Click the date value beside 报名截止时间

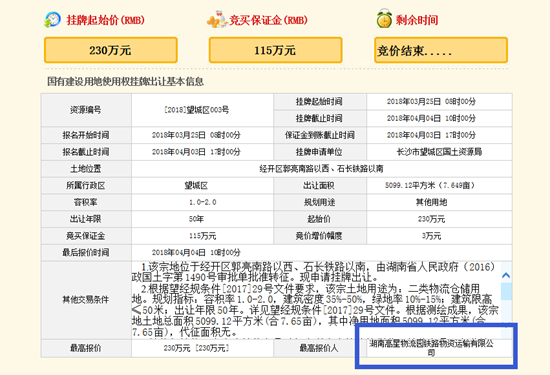[x=196, y=152]
